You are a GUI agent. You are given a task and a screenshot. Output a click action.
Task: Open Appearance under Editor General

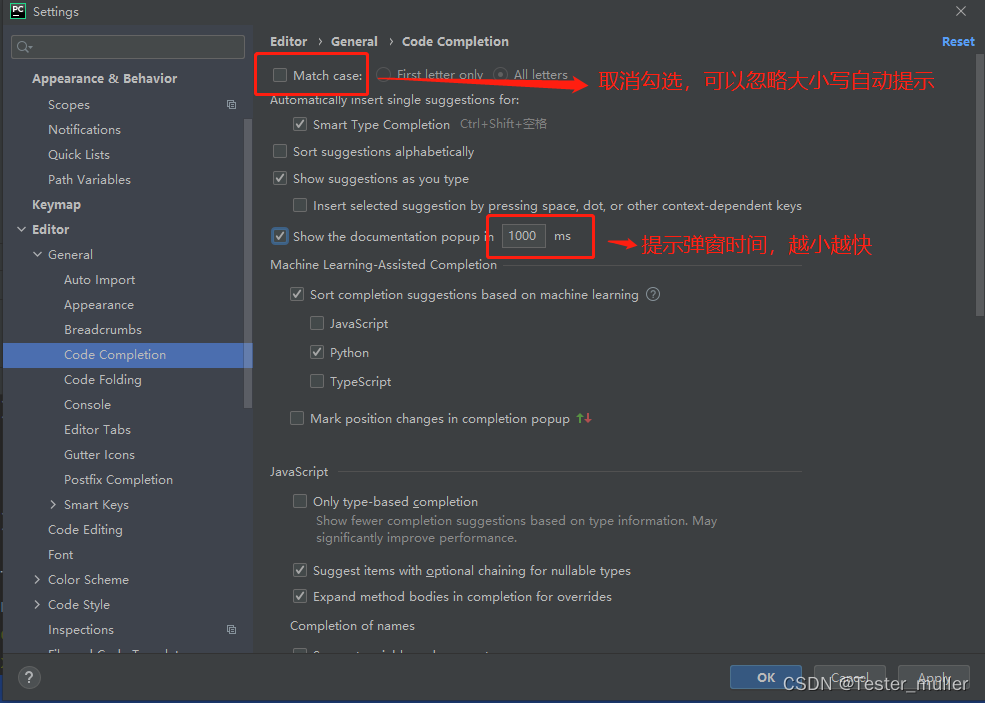(99, 305)
